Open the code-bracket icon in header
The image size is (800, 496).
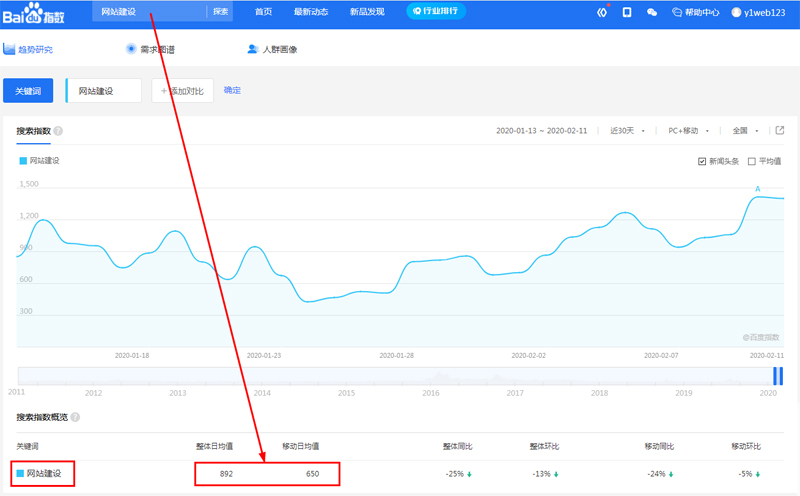tap(602, 12)
